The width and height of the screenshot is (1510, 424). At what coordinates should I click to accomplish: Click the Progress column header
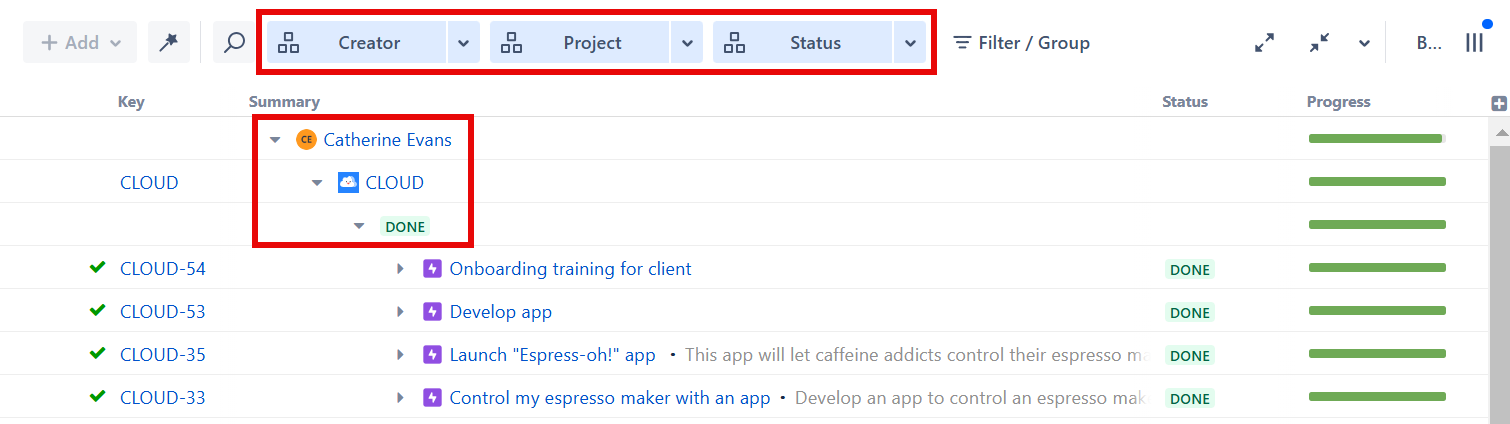(x=1338, y=102)
